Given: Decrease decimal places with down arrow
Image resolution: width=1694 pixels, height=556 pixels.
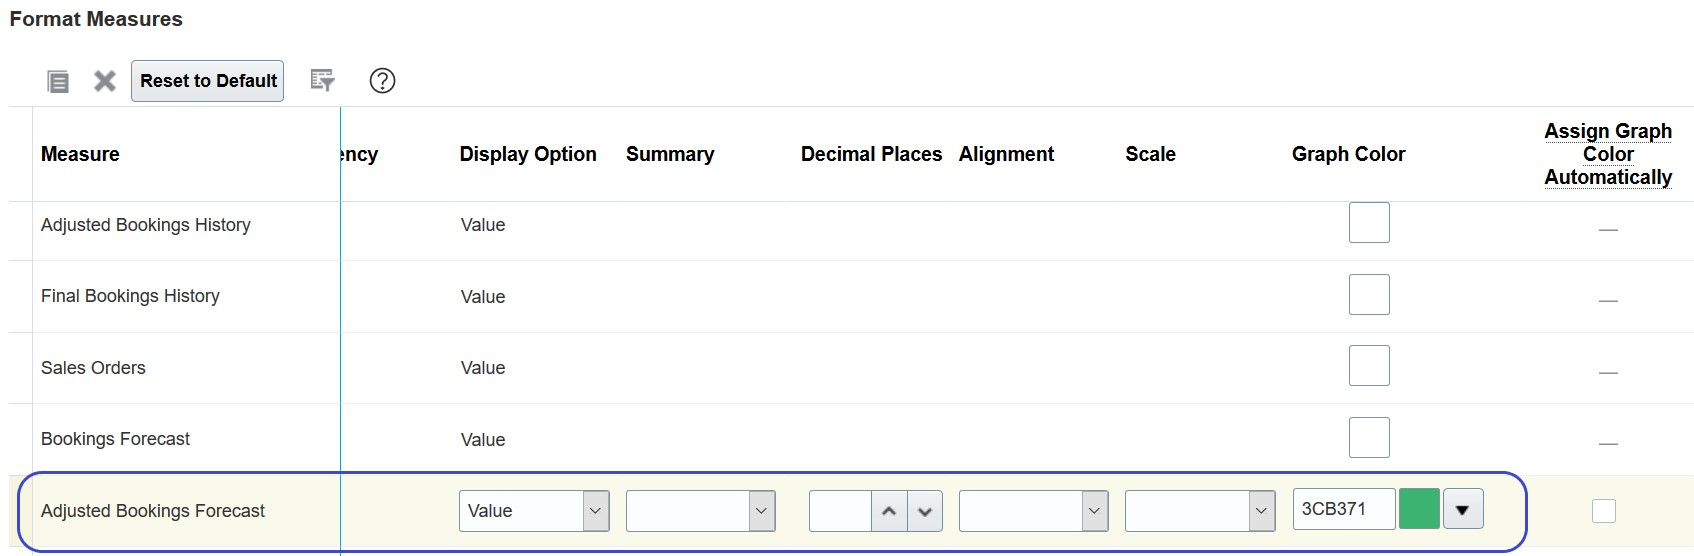Looking at the screenshot, I should [925, 511].
